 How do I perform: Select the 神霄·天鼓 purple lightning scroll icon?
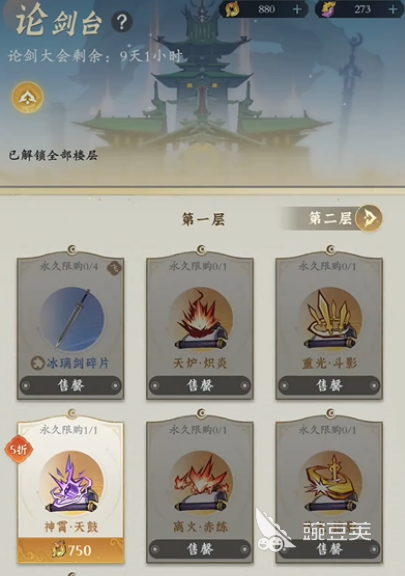pos(72,482)
